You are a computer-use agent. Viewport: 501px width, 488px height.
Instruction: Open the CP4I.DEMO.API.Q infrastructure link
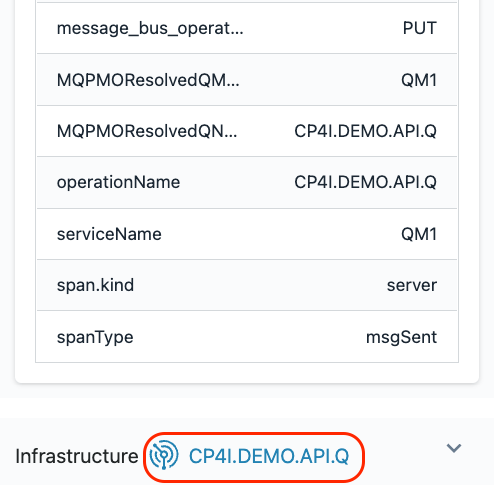point(269,456)
